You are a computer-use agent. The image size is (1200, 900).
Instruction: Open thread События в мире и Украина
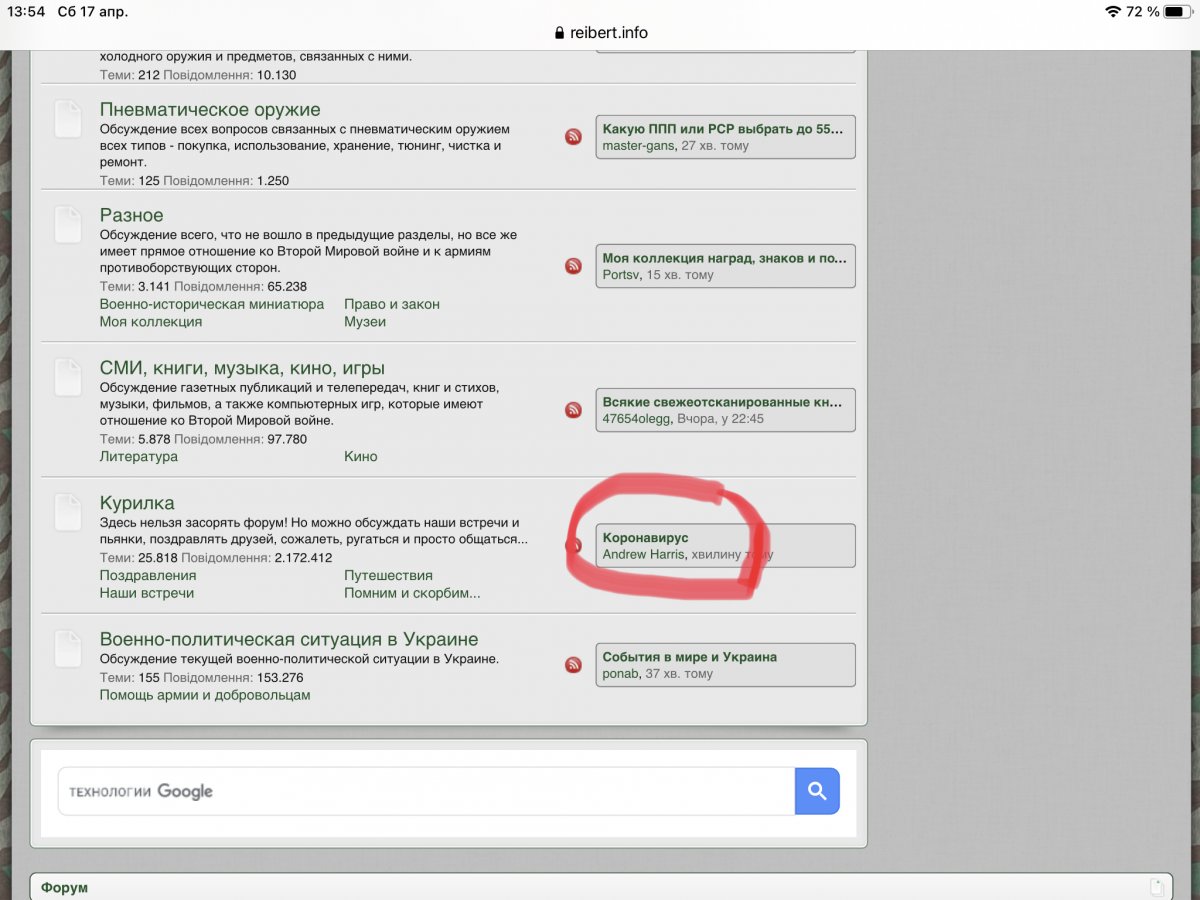(x=690, y=657)
